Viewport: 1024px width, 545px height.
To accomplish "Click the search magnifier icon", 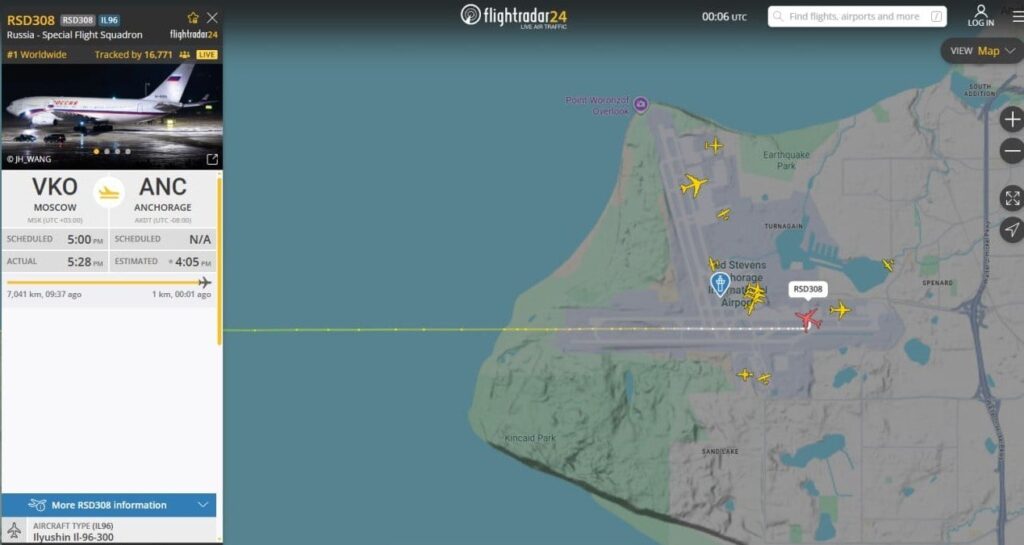I will point(777,16).
